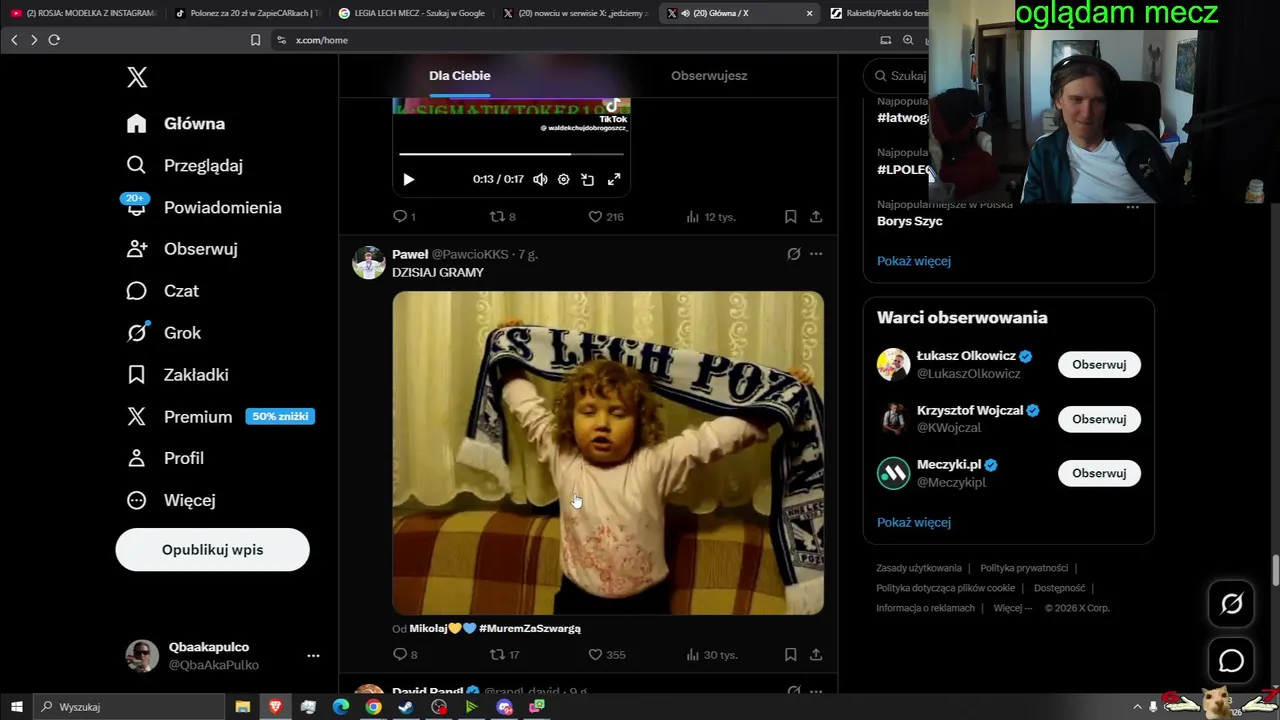The height and width of the screenshot is (720, 1280).
Task: Open Zakładki bookmarks
Action: (178, 375)
